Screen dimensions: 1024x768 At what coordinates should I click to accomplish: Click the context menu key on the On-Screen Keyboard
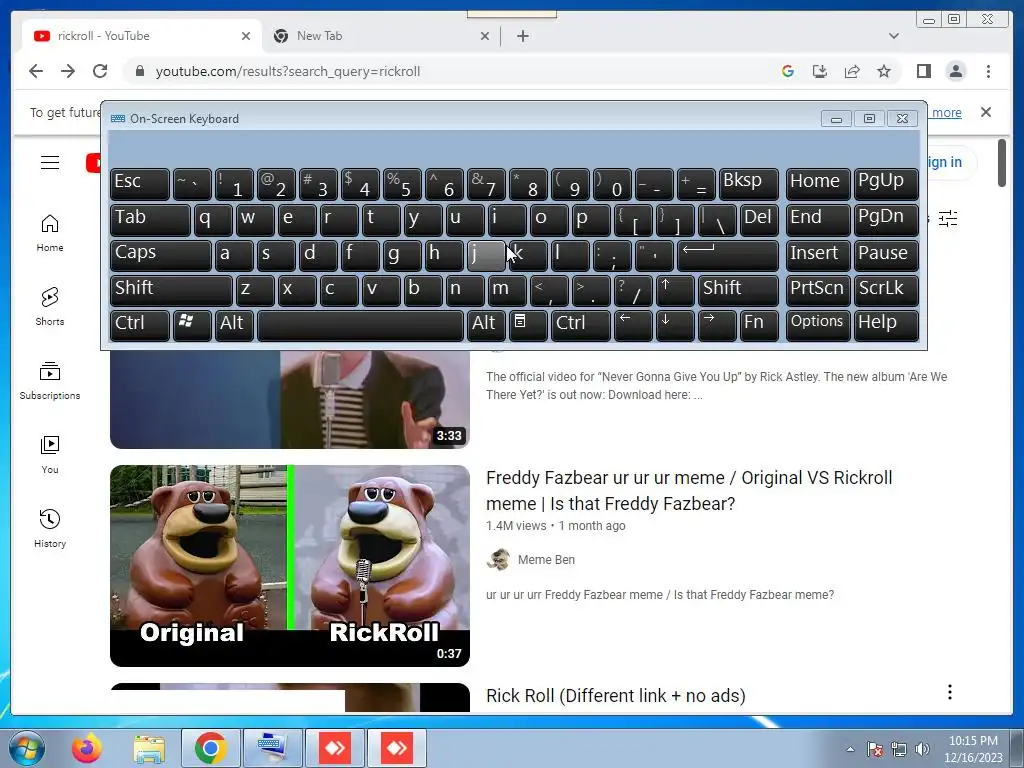pos(528,325)
